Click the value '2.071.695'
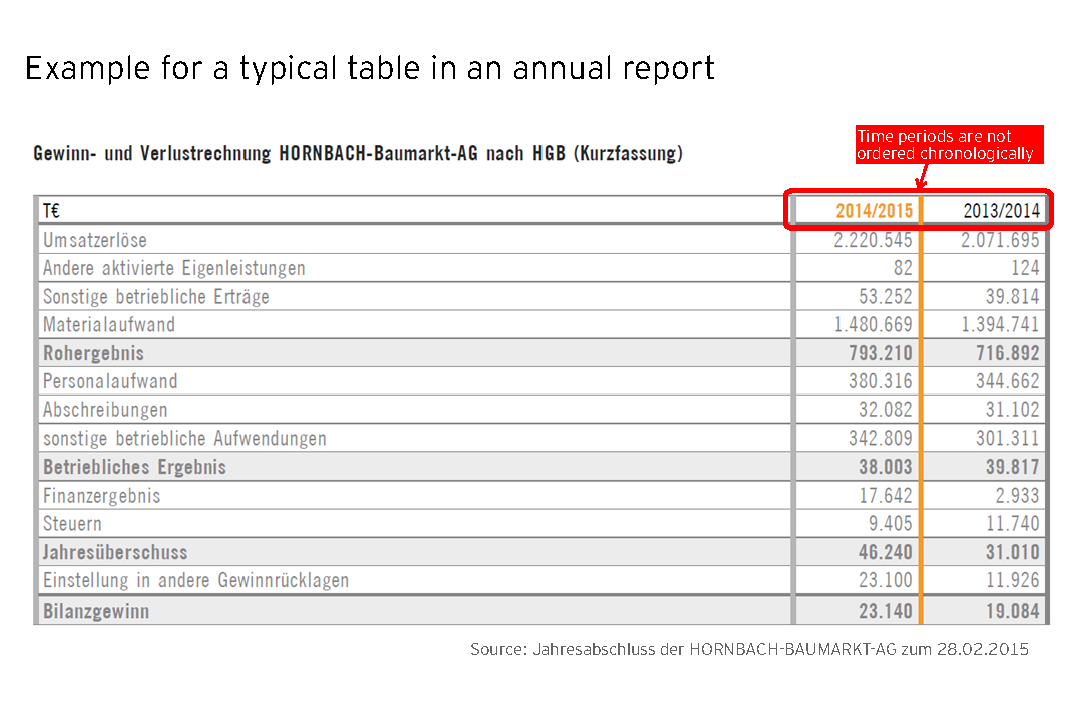The width and height of the screenshot is (1084, 720). coord(1000,240)
